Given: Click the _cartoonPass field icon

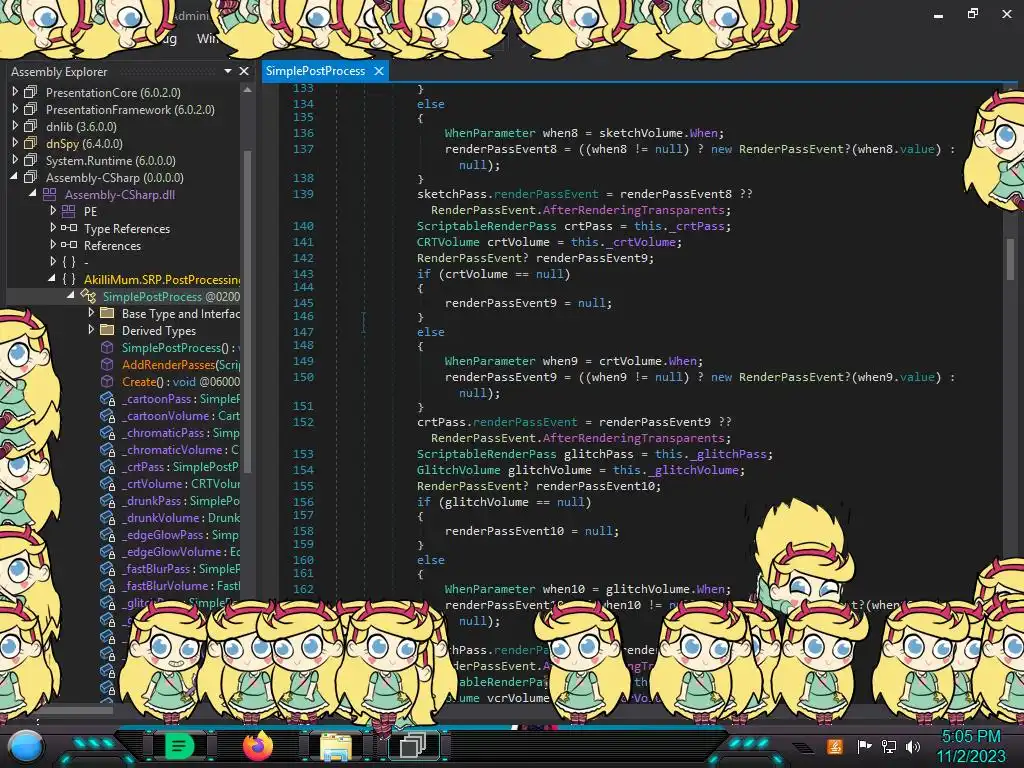Looking at the screenshot, I should (107, 398).
